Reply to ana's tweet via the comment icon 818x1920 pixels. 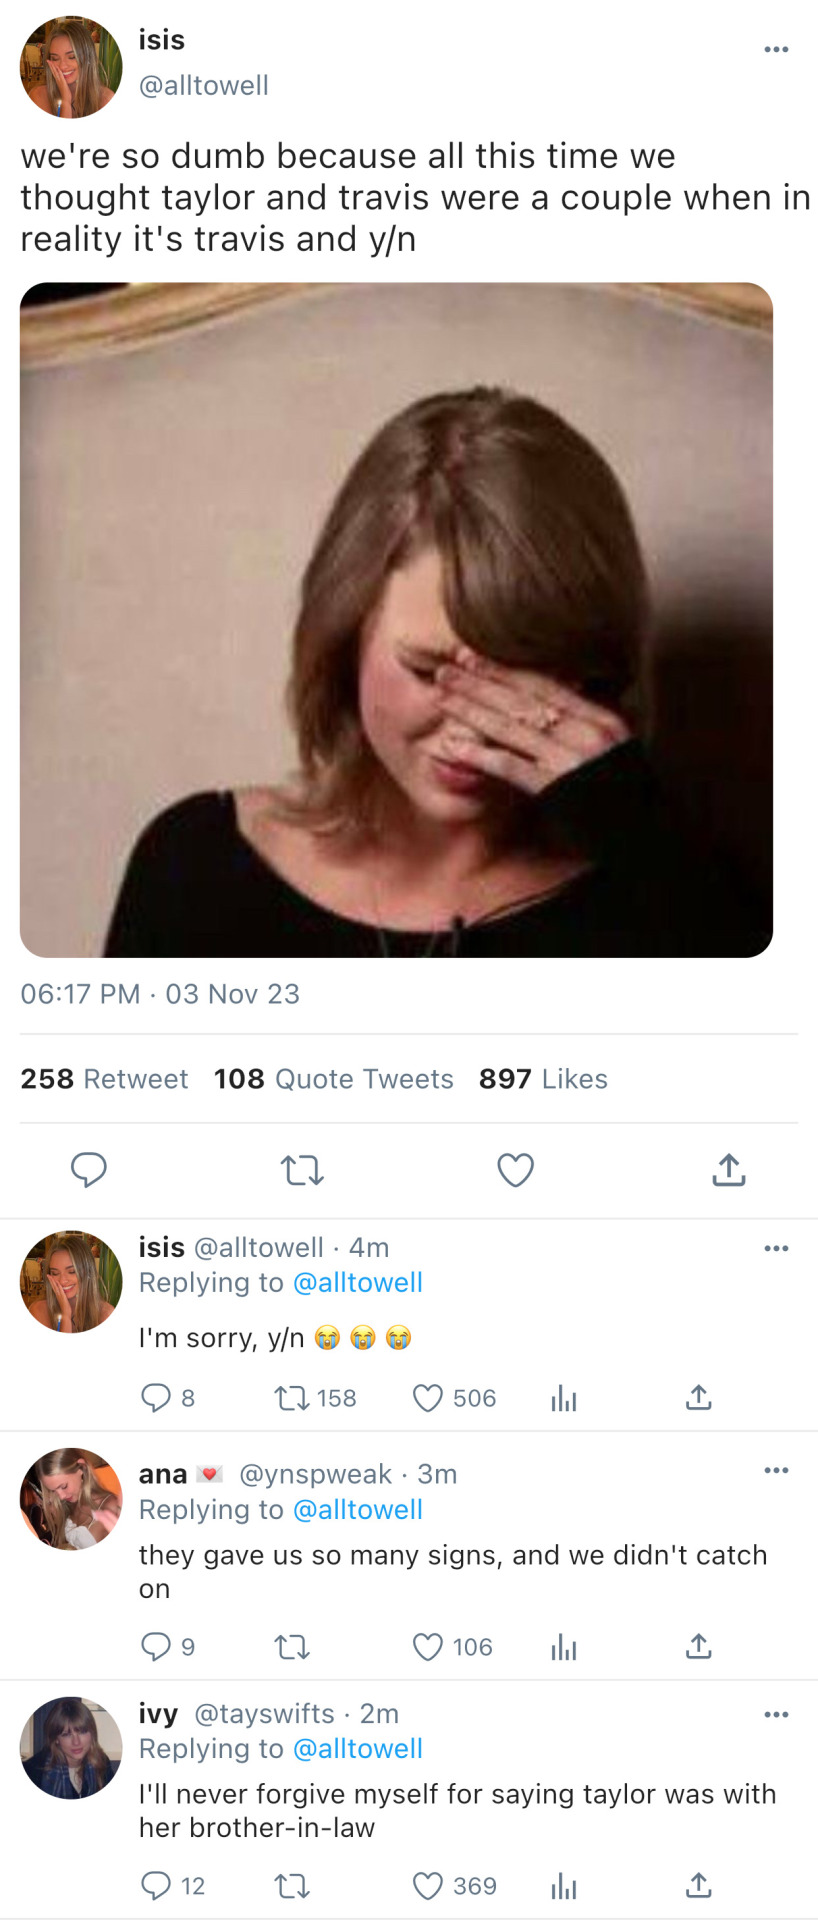(156, 1647)
